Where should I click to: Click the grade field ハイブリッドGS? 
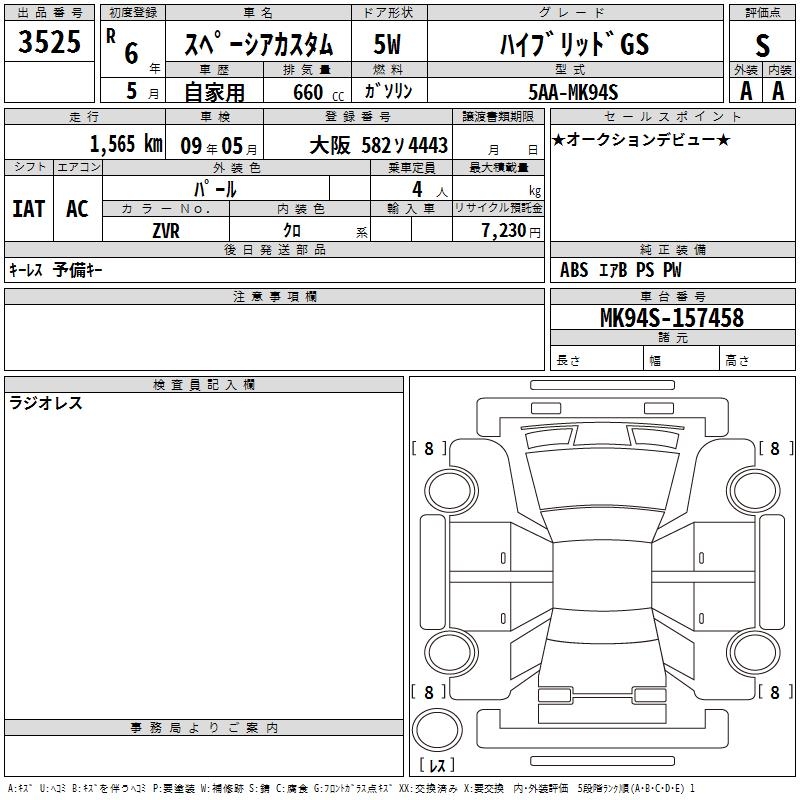[574, 45]
